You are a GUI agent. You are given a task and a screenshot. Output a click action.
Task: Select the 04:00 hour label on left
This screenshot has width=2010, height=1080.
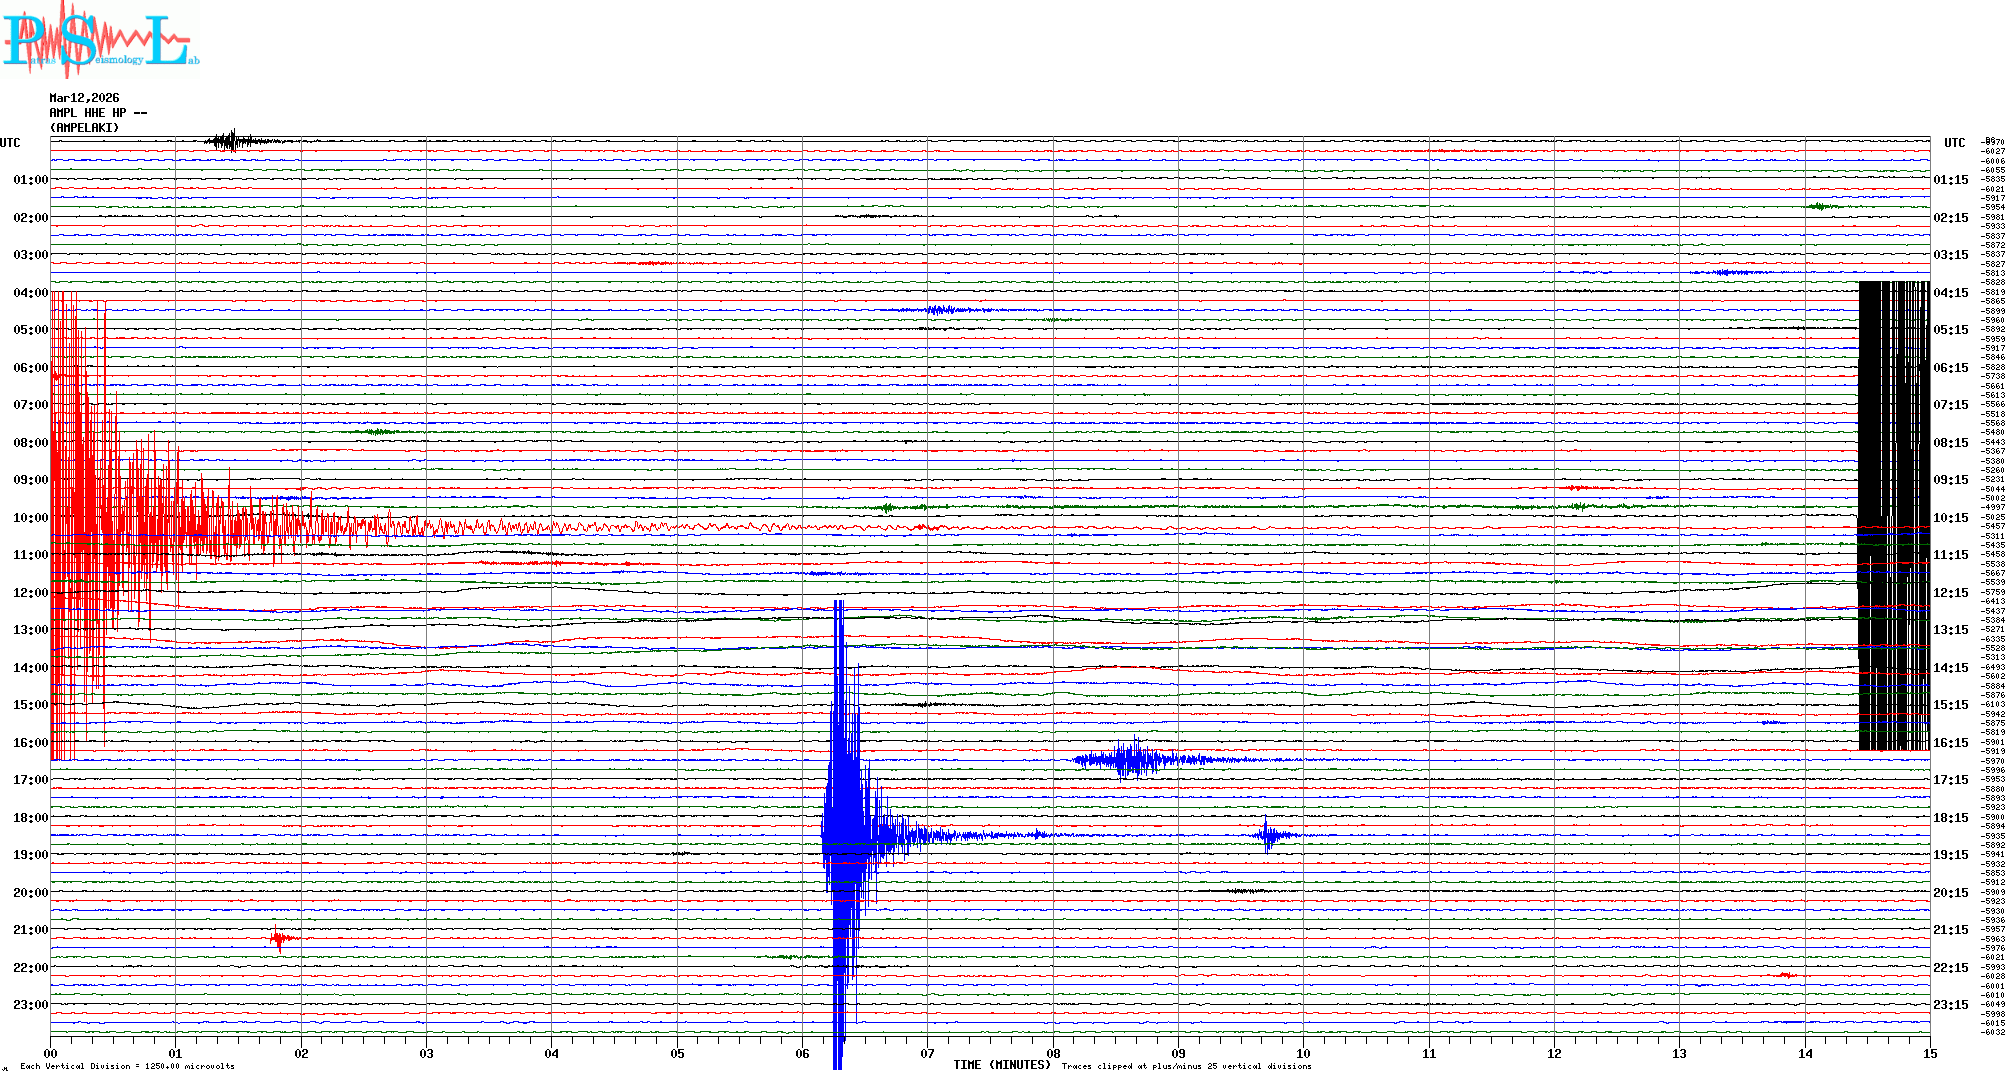click(30, 293)
